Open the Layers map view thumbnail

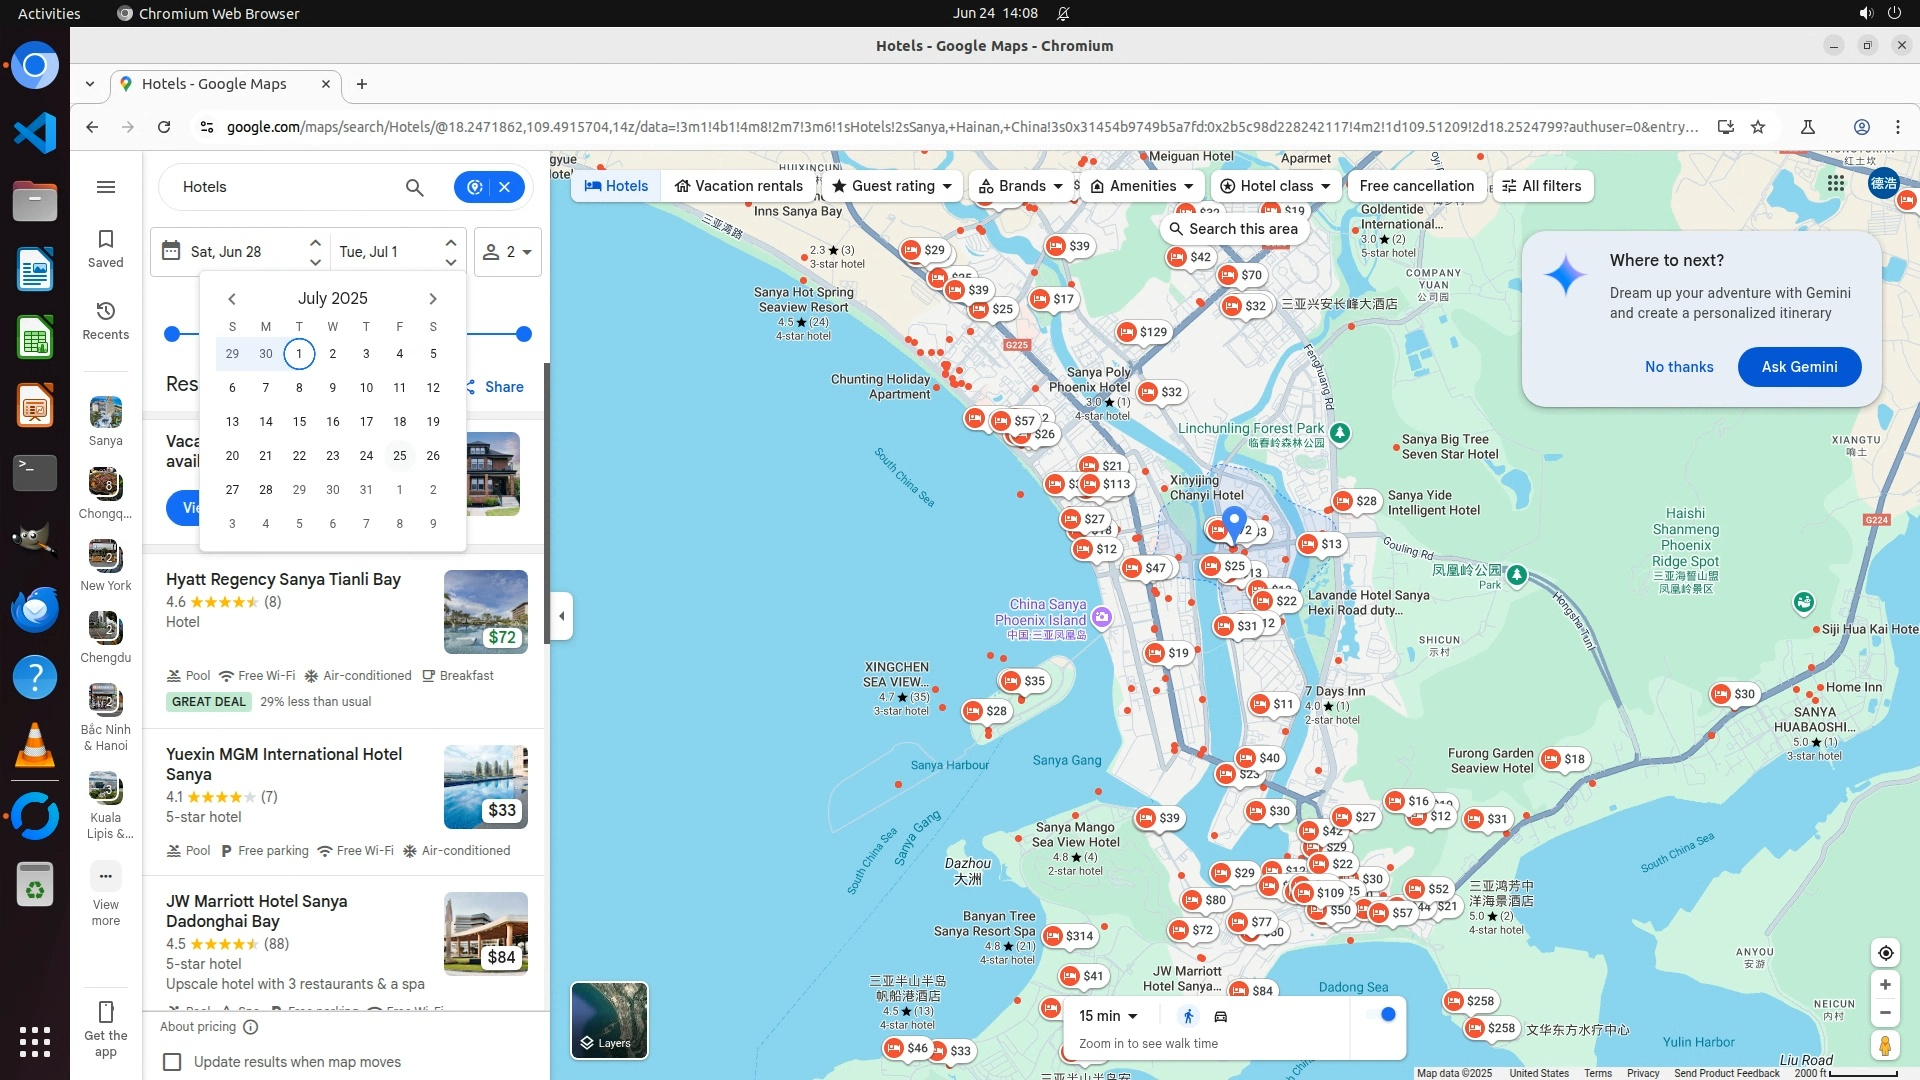[x=609, y=1020]
